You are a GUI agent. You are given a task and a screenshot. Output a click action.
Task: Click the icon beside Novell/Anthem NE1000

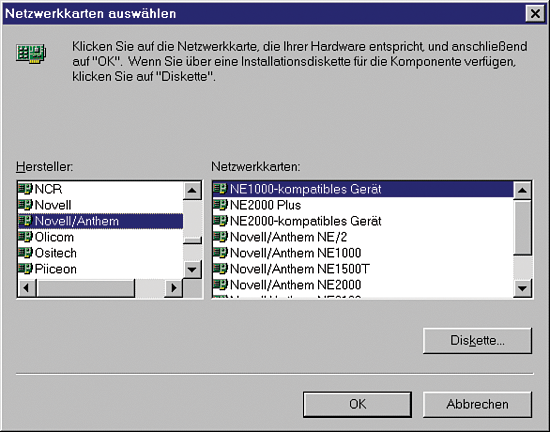(220, 252)
